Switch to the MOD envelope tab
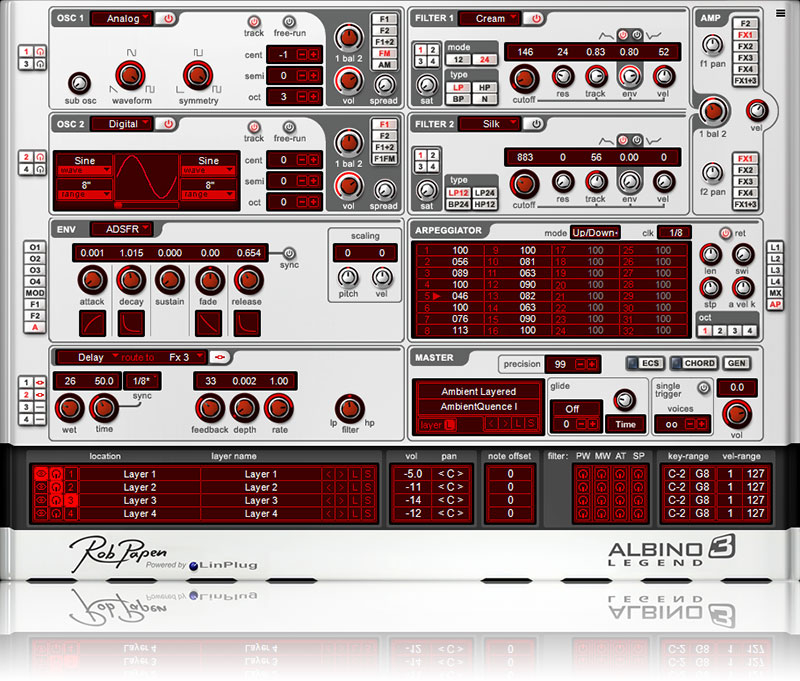 point(36,293)
